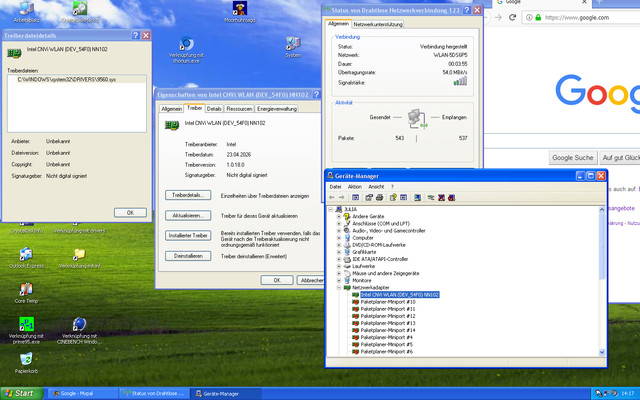The image size is (640, 400).
Task: Launch the prime95.exe desktop shortcut
Action: tap(26, 330)
